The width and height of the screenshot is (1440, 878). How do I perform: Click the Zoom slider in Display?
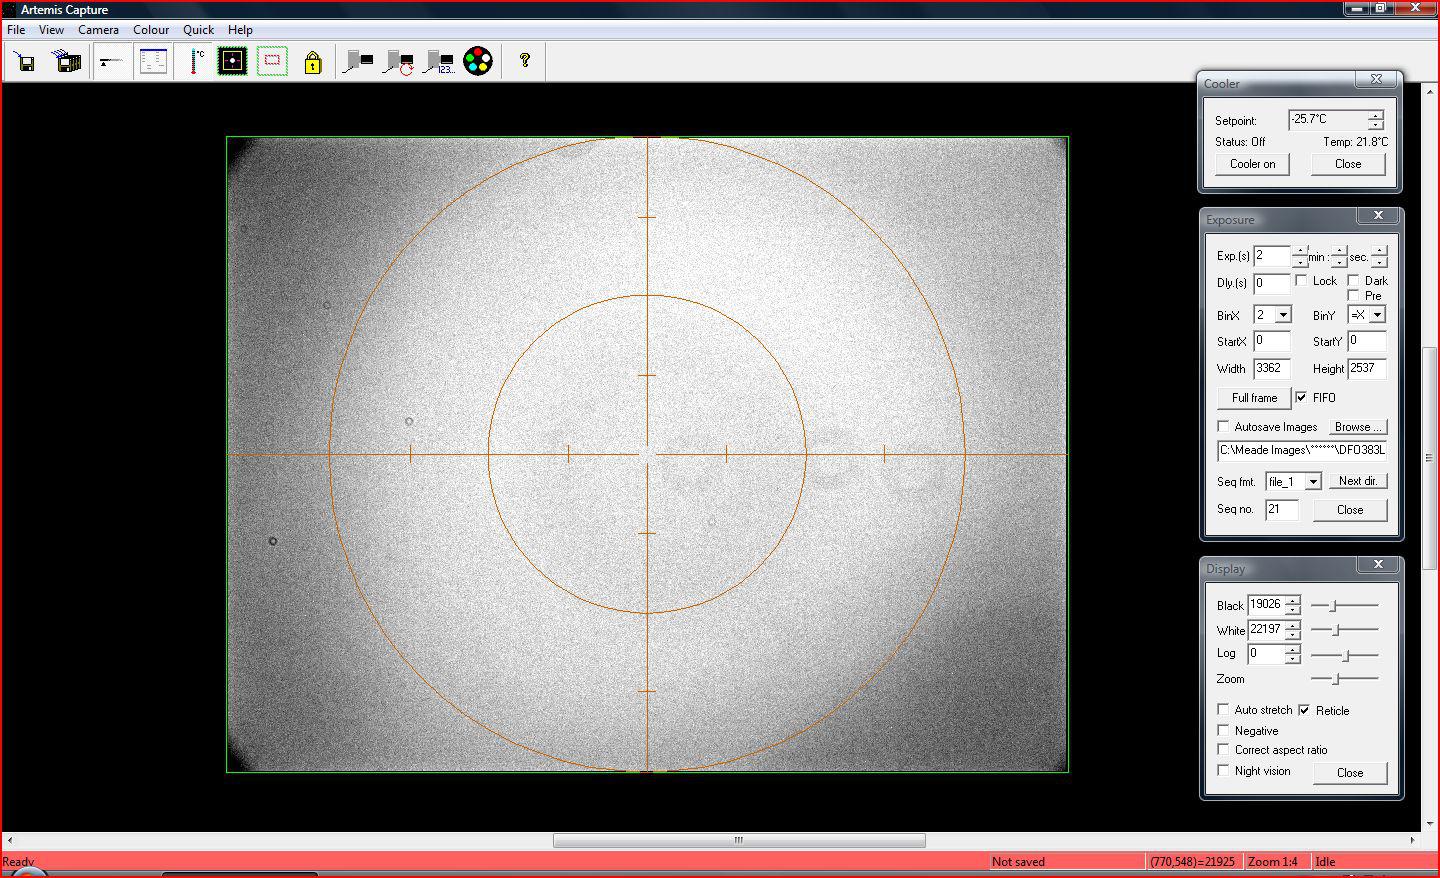[x=1344, y=679]
